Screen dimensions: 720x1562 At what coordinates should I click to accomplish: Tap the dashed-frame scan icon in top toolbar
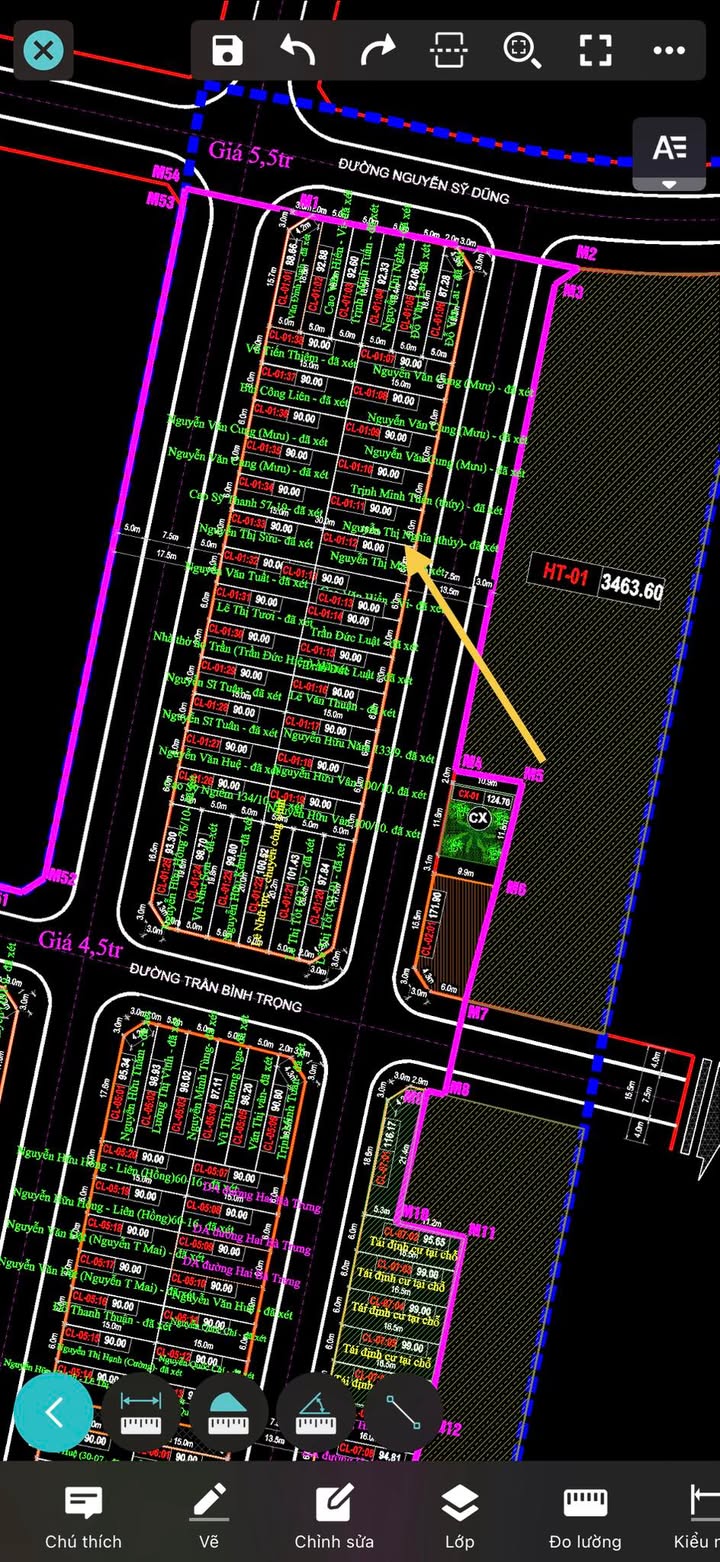click(x=449, y=50)
